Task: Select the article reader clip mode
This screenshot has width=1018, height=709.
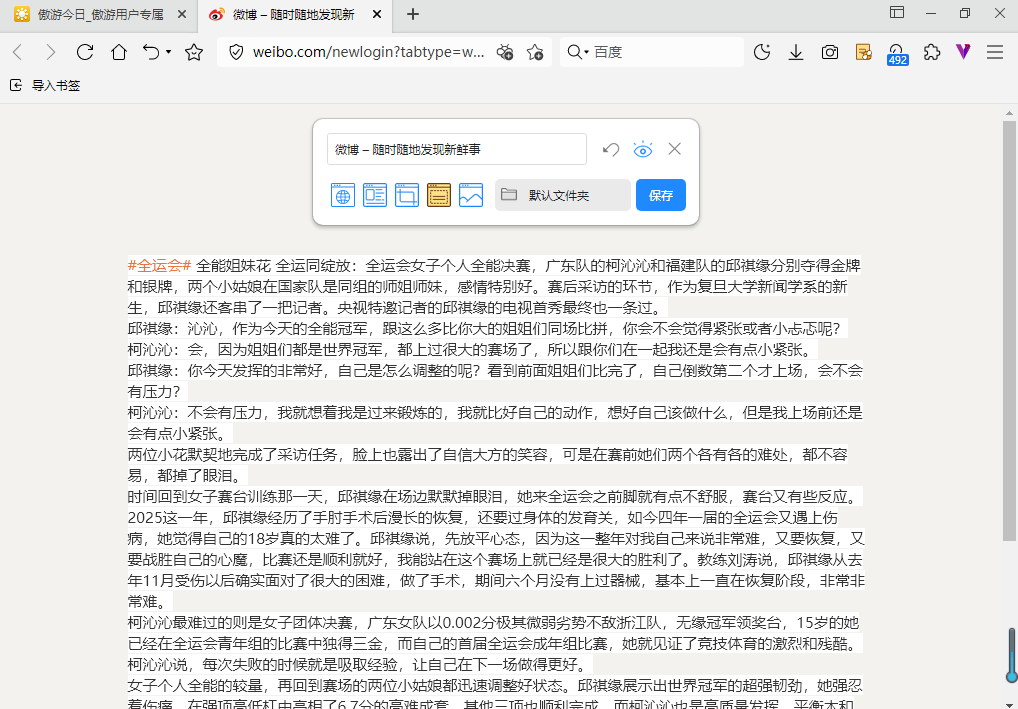Action: 375,195
